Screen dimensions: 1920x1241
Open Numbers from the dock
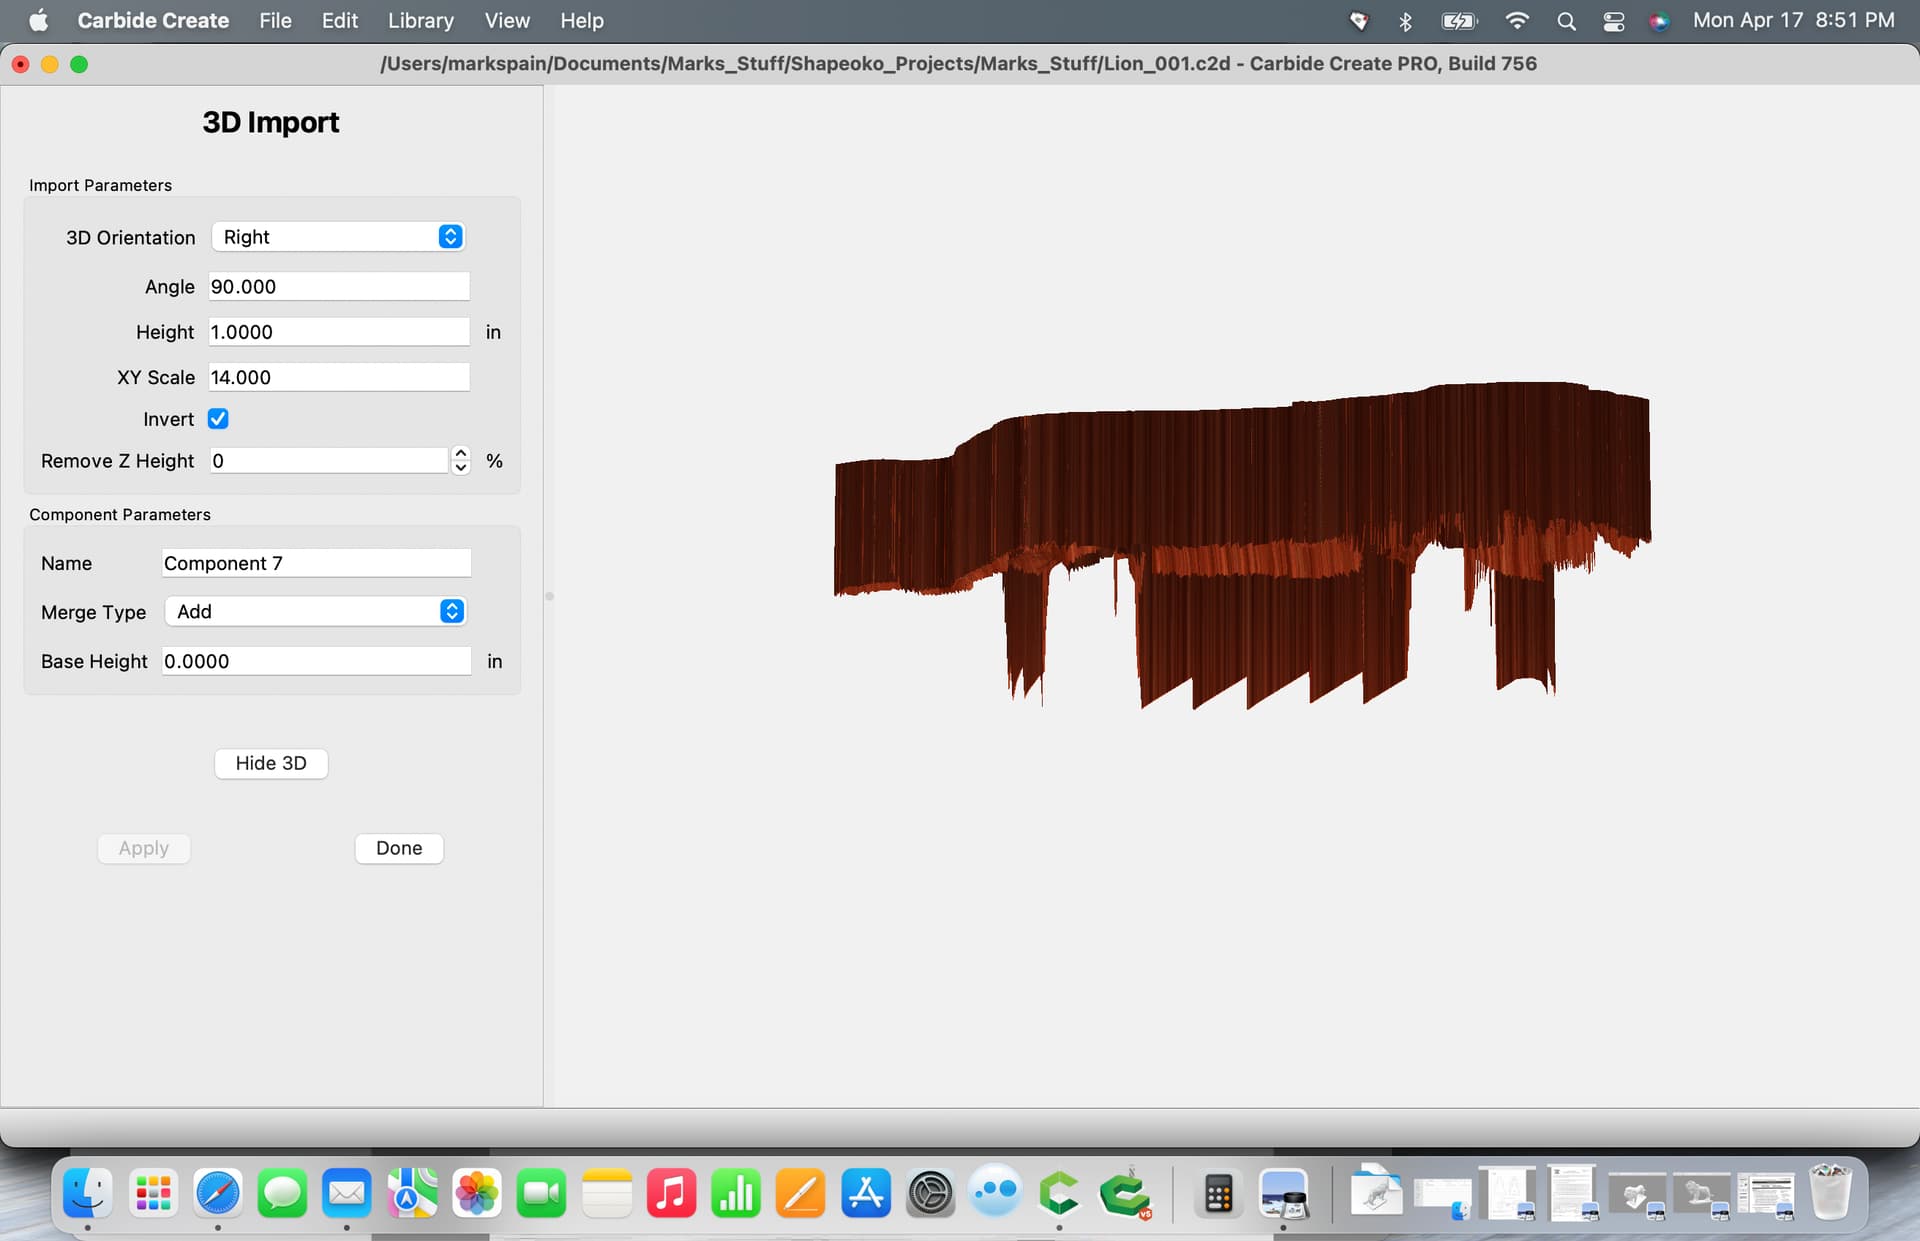pos(736,1193)
